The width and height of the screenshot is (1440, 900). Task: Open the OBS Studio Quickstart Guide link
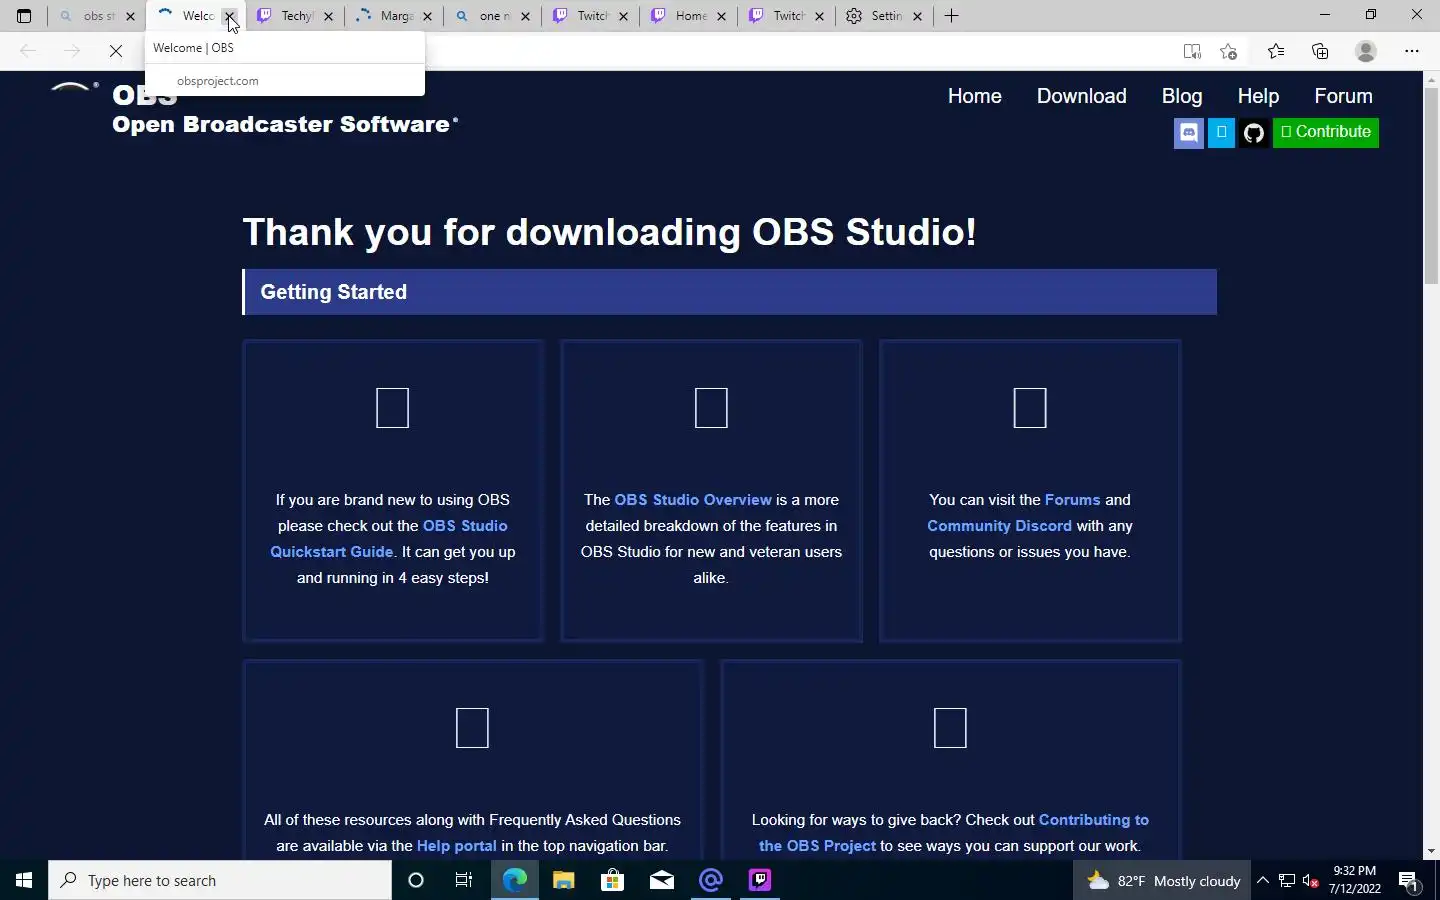point(389,539)
